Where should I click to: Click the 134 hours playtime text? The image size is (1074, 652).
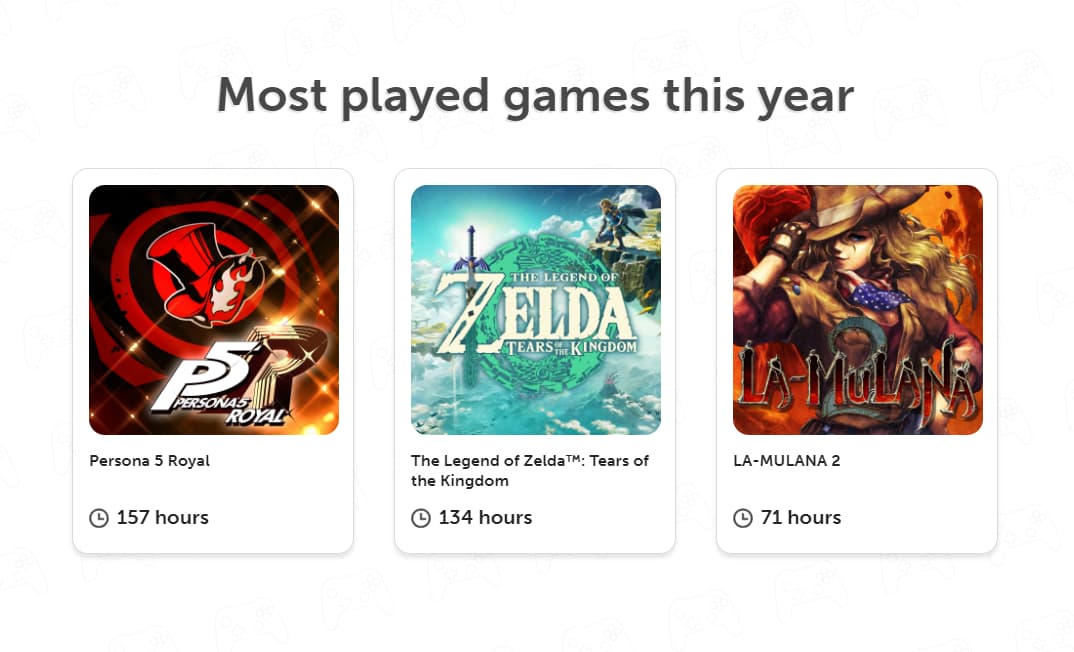pos(485,518)
